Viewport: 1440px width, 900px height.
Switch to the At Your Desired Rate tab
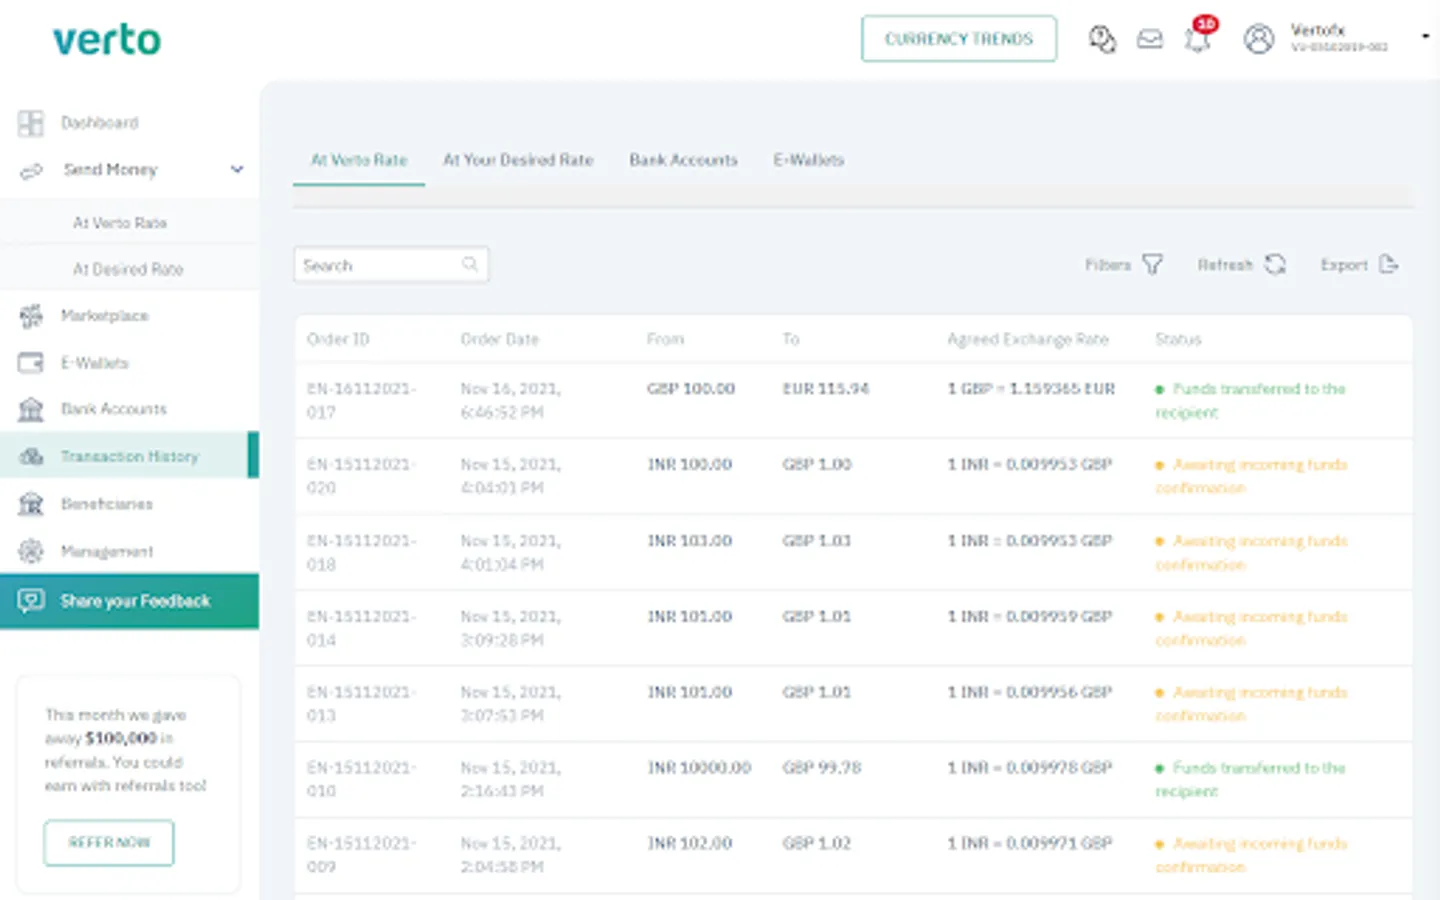[x=518, y=160]
